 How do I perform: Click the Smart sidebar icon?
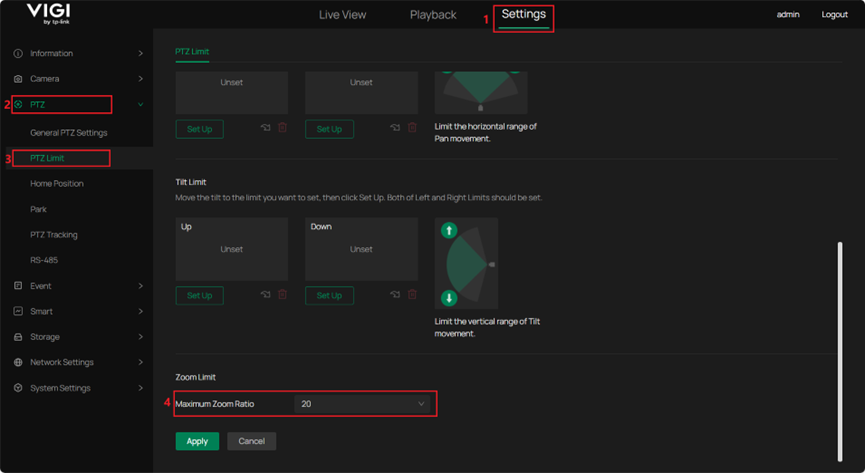(18, 311)
